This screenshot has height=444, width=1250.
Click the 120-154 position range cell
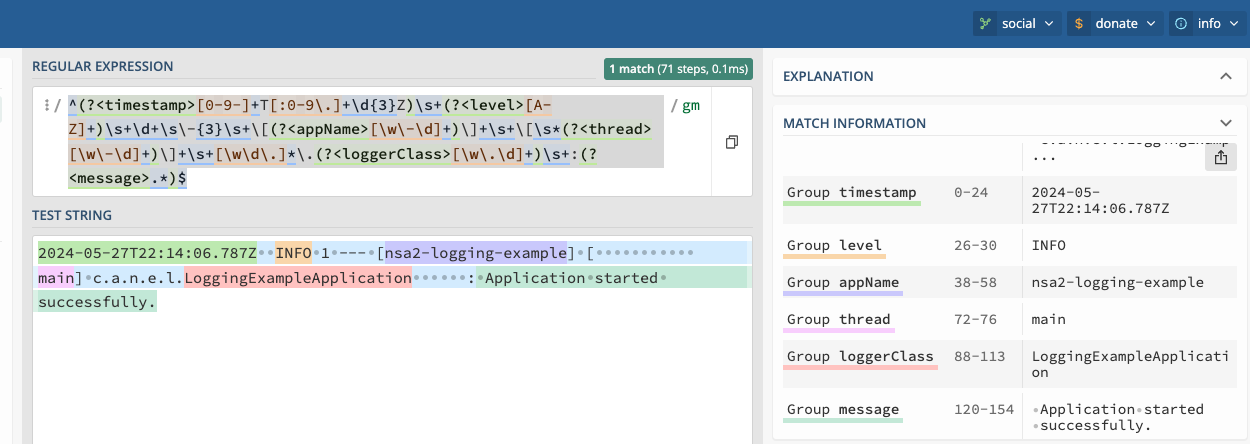pos(983,409)
